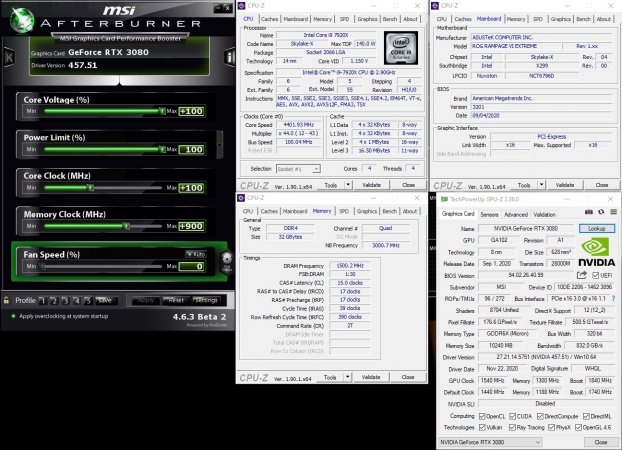This screenshot has height=450, width=622.
Task: Click the Power Limit slider handle
Action: (x=162, y=149)
